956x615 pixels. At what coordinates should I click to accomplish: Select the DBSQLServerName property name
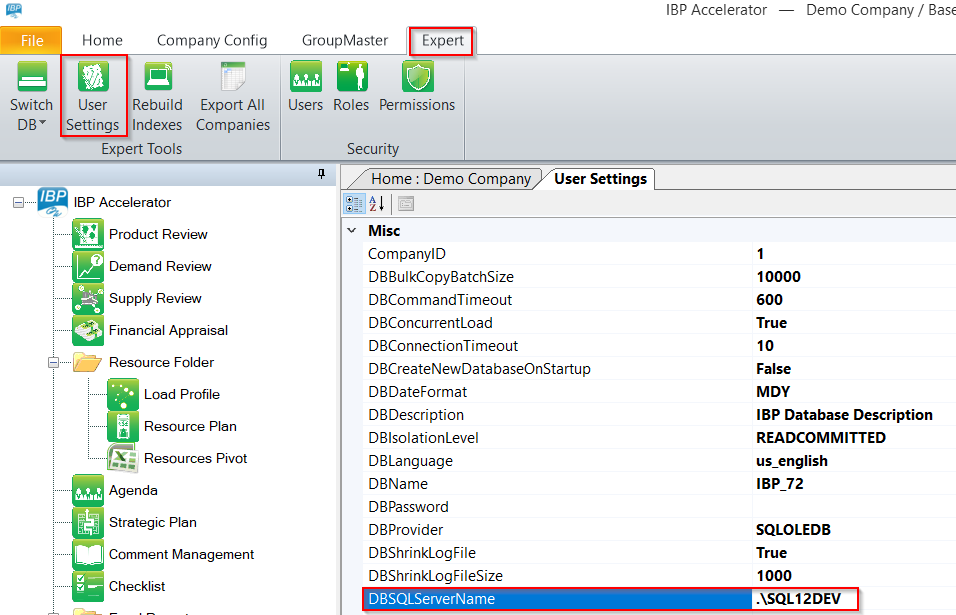click(x=432, y=599)
